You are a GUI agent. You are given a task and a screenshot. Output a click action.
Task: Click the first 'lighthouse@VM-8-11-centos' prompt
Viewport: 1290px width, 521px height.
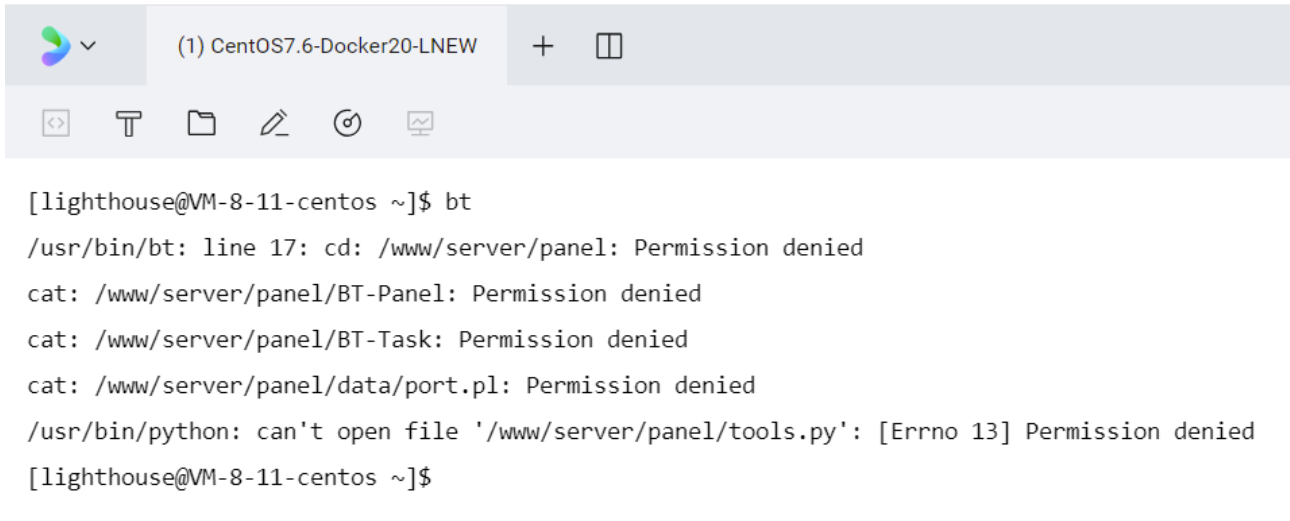click(218, 202)
